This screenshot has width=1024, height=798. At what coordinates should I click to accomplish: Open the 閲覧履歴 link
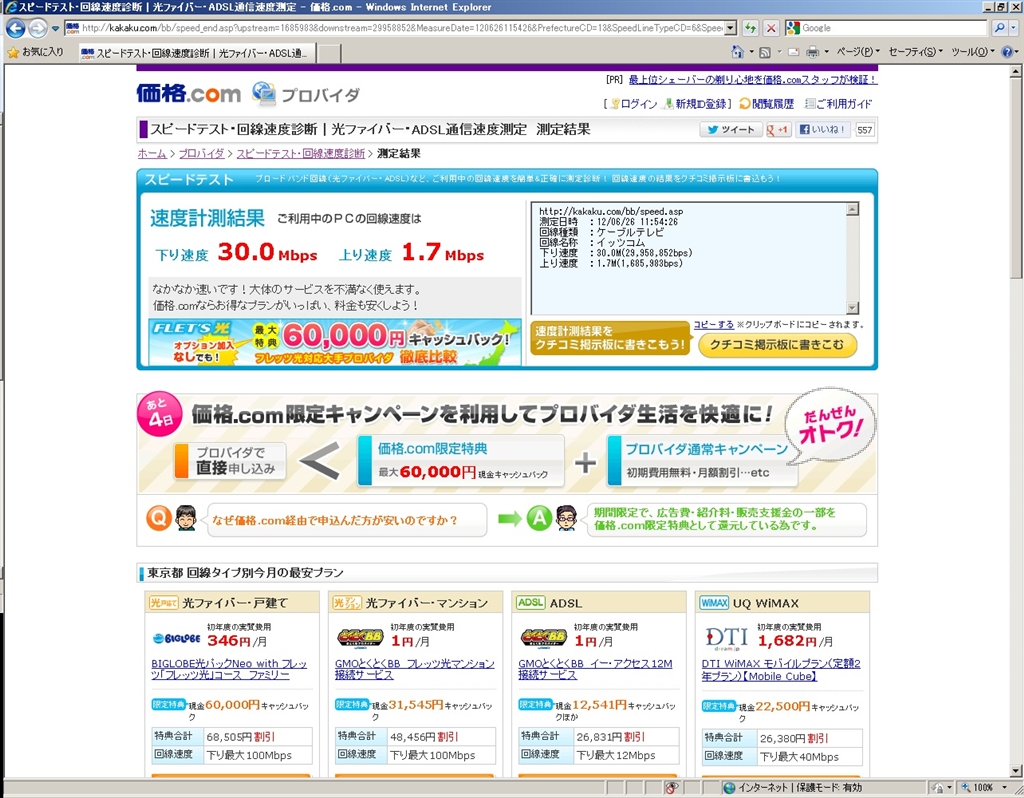767,104
